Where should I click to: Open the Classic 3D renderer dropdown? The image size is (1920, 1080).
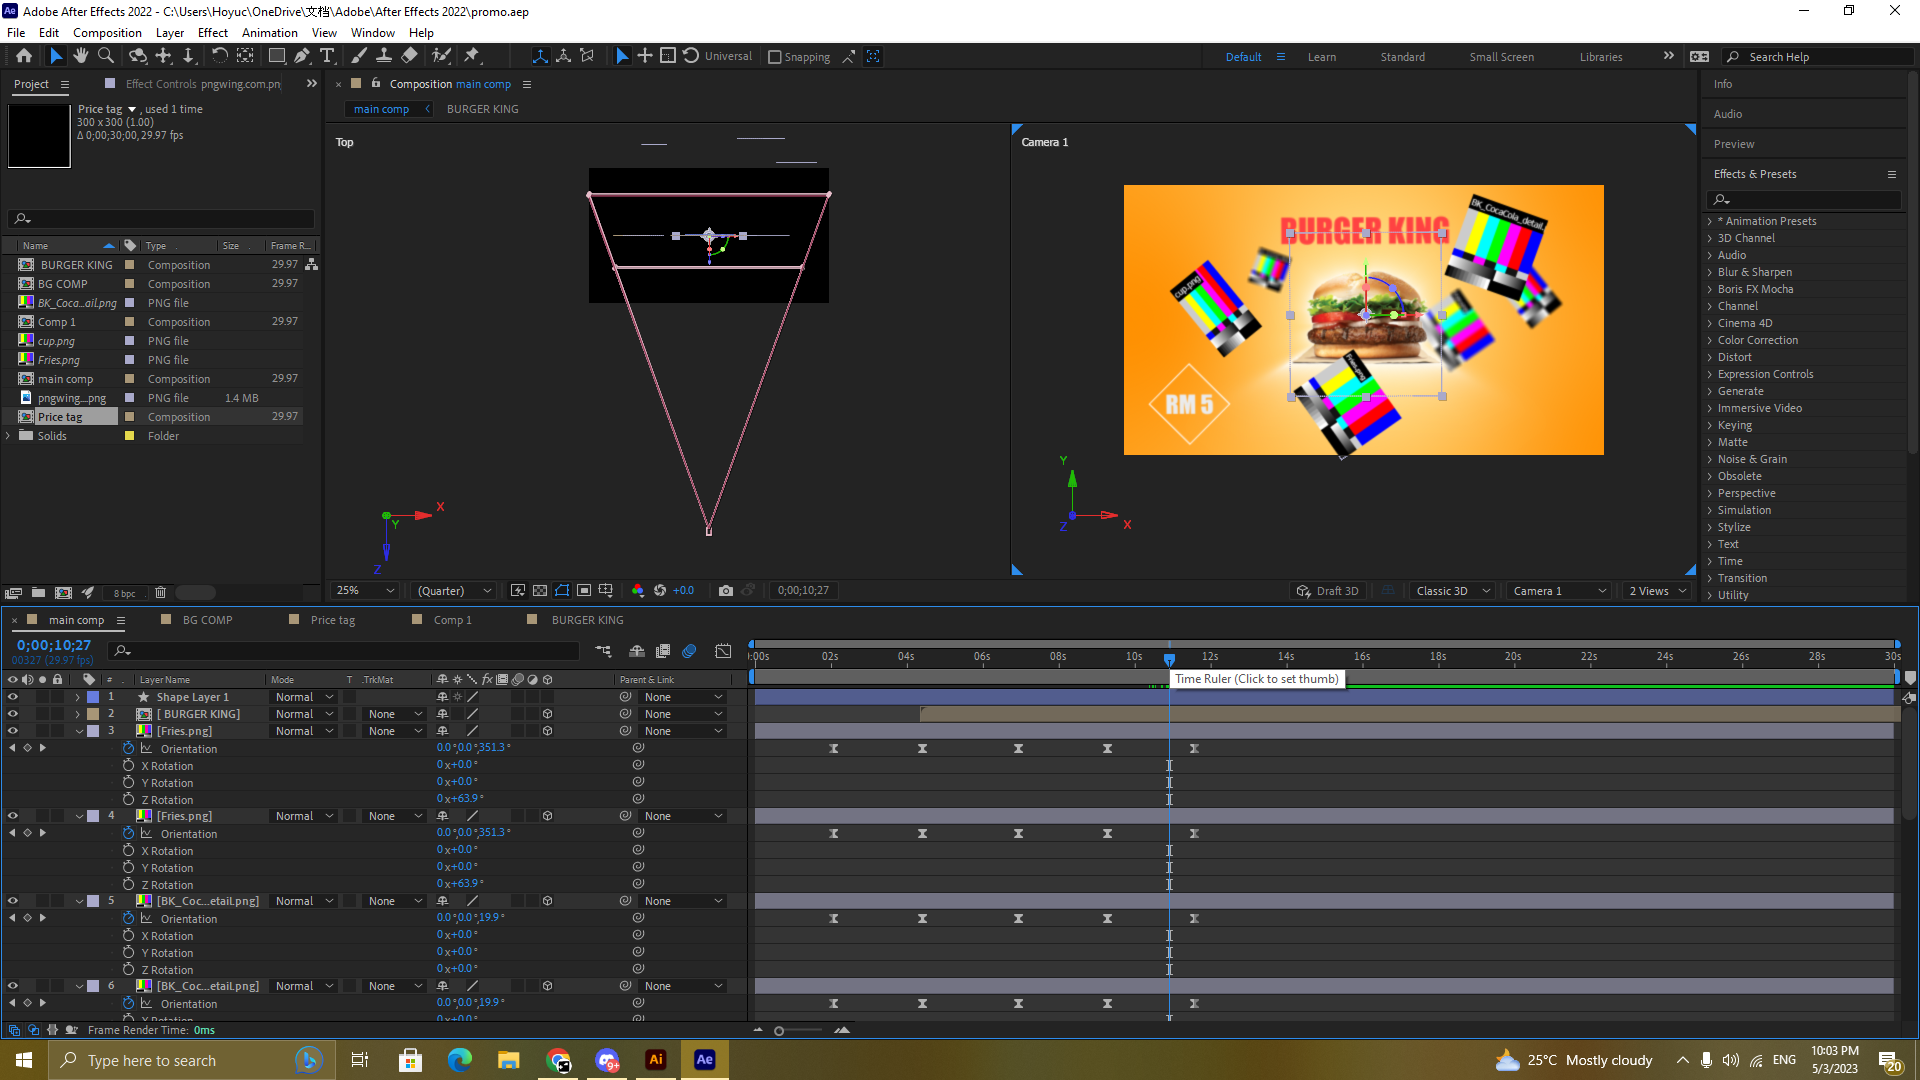click(1452, 591)
